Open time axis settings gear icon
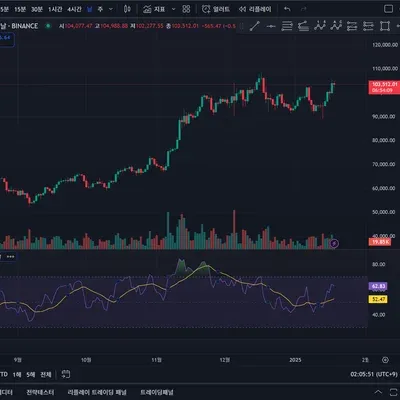This screenshot has width=400, height=400. pyautogui.click(x=385, y=360)
